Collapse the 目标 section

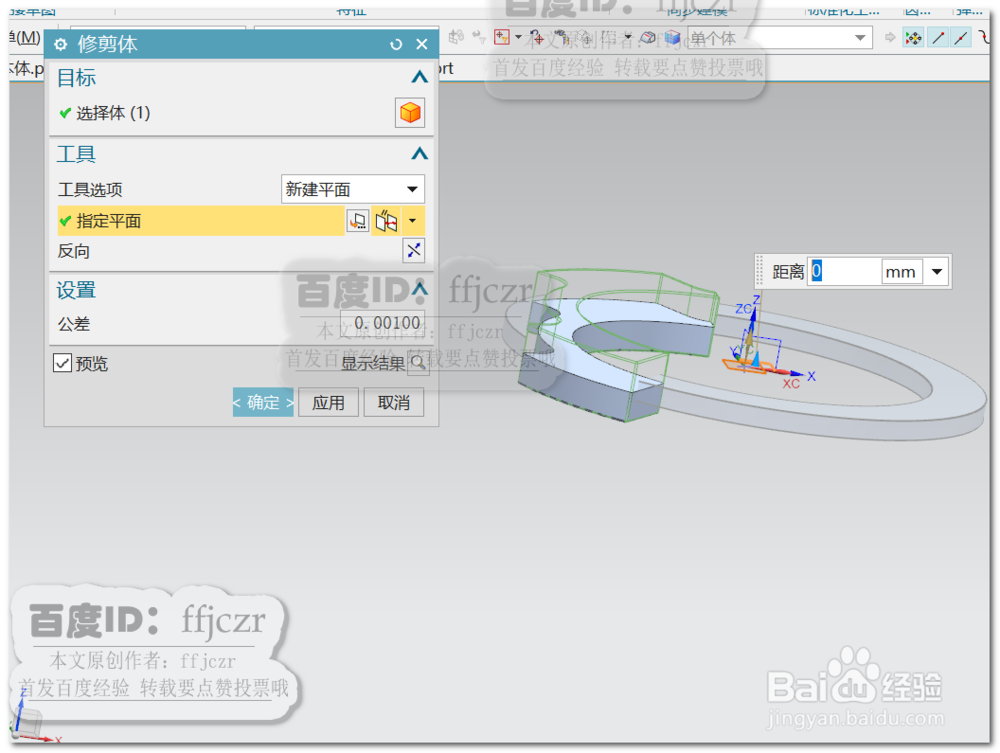(x=421, y=78)
